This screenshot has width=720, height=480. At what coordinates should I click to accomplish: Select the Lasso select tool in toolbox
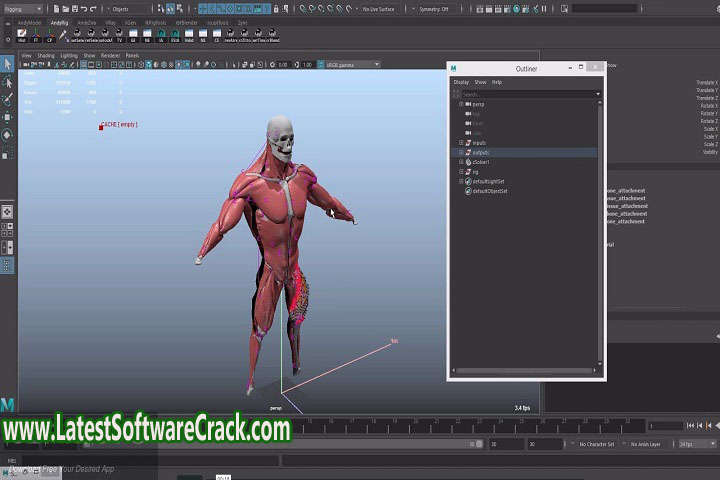(7, 82)
